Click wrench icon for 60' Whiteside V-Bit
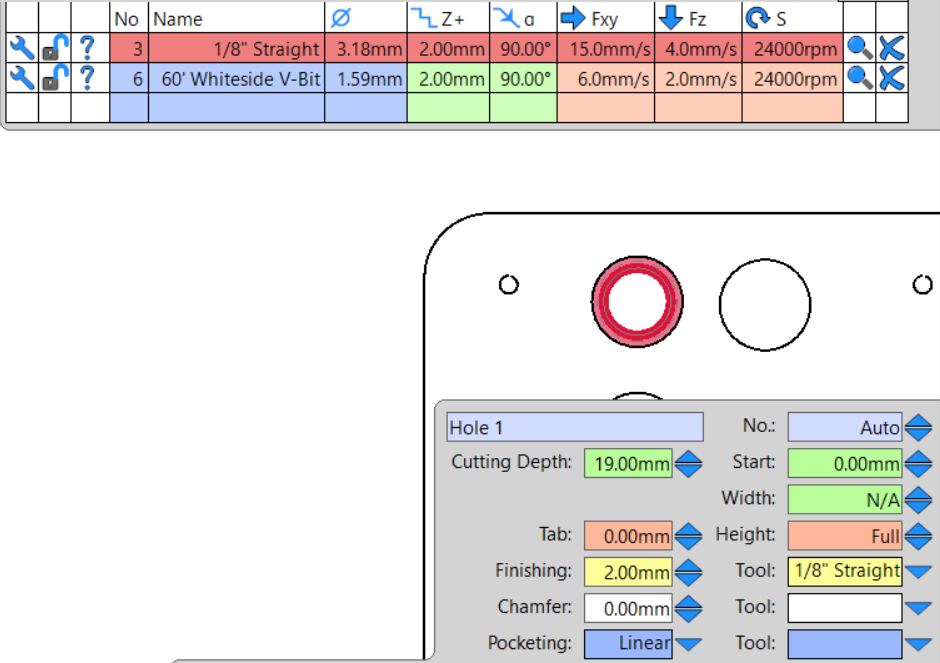The width and height of the screenshot is (940, 663). coord(22,78)
